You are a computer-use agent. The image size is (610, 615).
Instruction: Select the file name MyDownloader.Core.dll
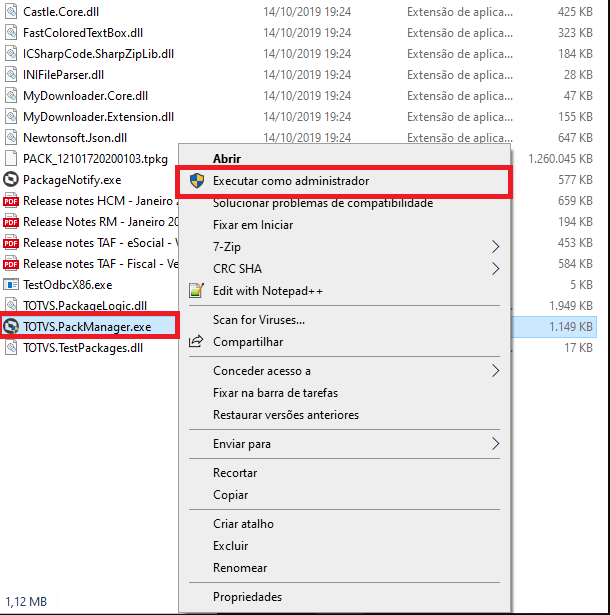click(x=85, y=96)
